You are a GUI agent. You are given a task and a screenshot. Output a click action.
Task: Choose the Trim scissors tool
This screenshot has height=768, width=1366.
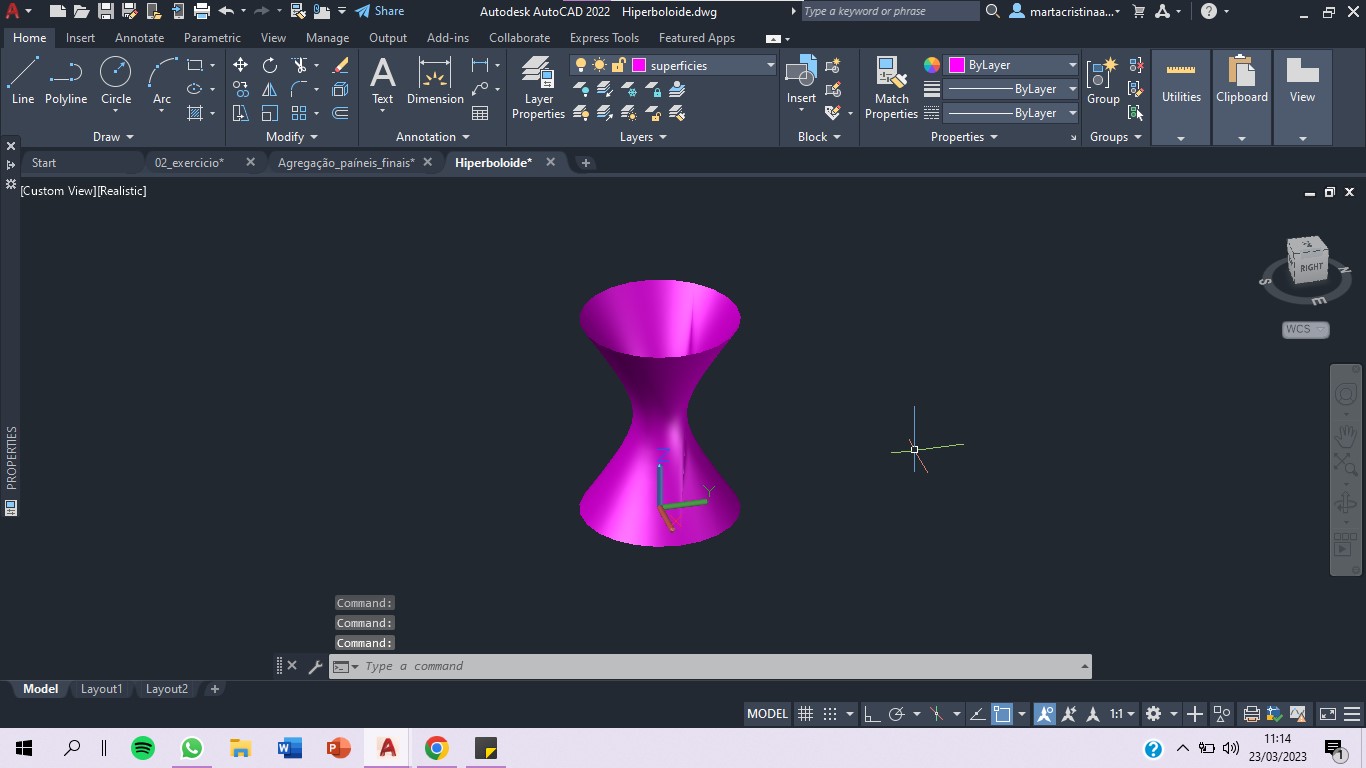(299, 65)
